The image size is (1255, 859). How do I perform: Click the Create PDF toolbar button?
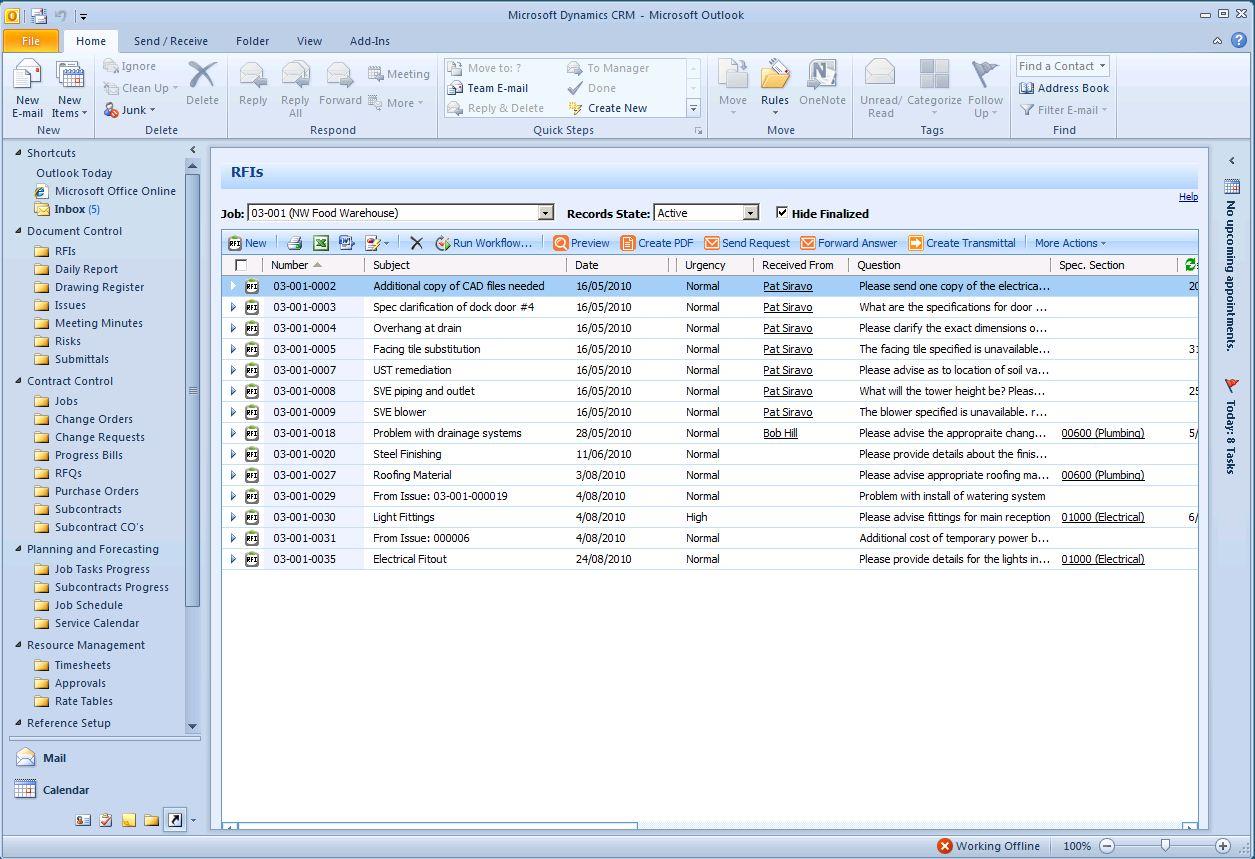click(x=656, y=243)
